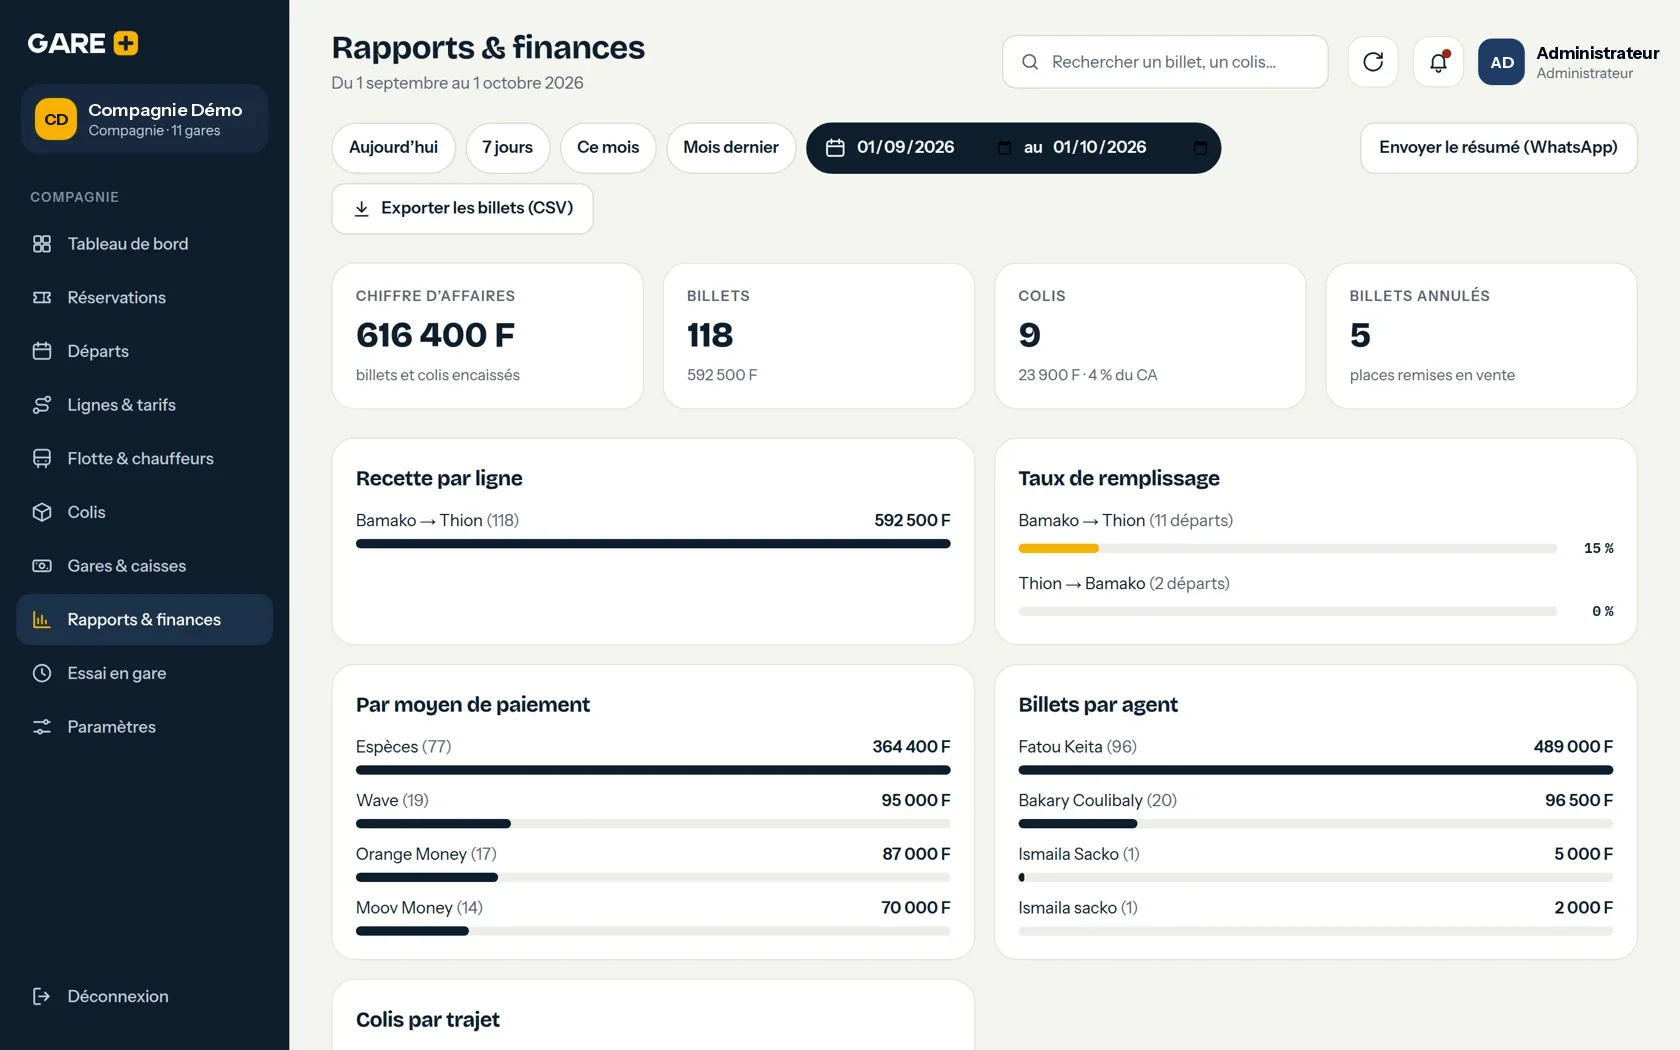1680x1050 pixels.
Task: Open Gares & caisses
Action: pyautogui.click(x=144, y=566)
